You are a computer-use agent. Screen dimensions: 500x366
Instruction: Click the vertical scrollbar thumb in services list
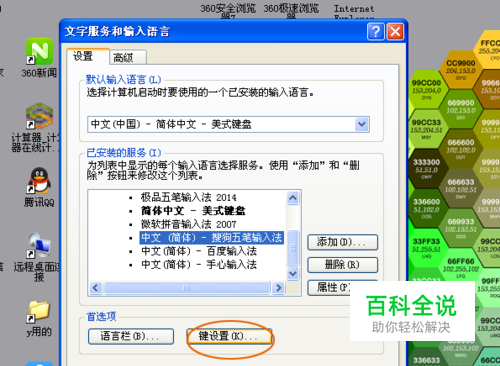coord(293,247)
